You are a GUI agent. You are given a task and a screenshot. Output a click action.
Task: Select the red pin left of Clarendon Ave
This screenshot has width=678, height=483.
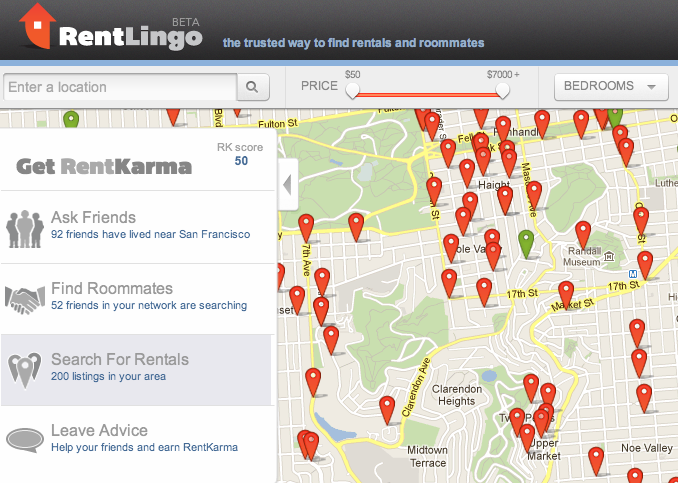(387, 409)
